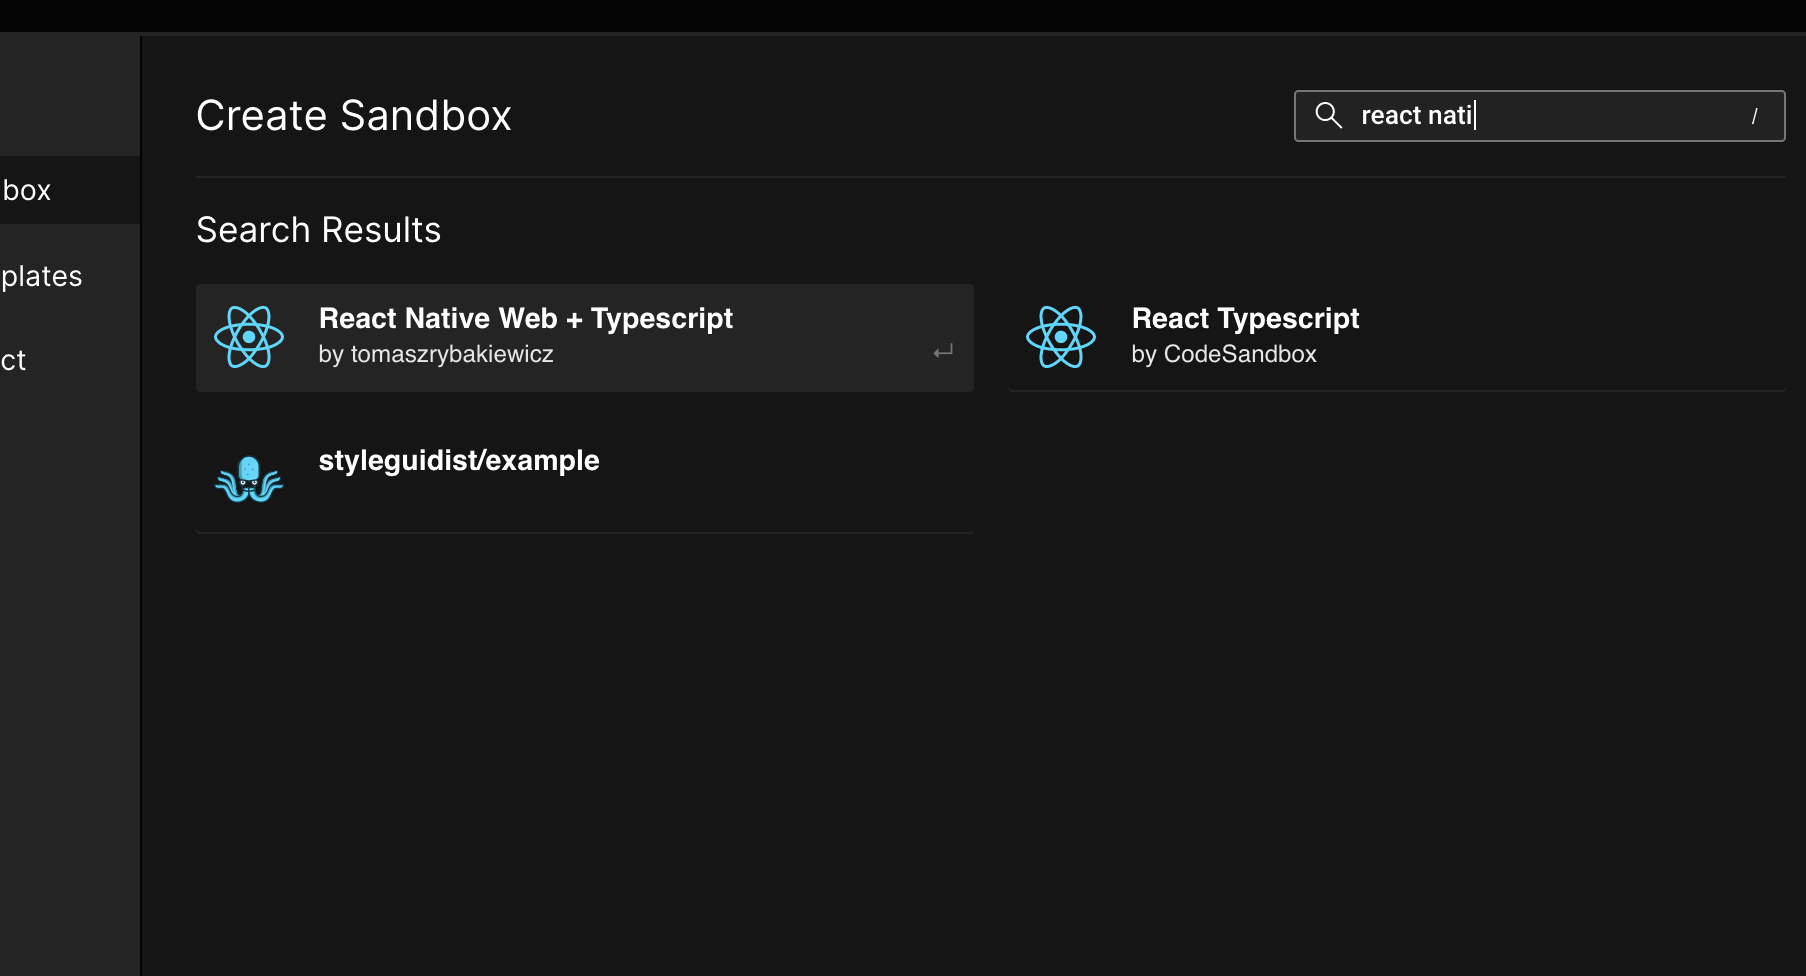1806x976 pixels.
Task: Open React Native Web + Typescript template
Action: point(585,338)
